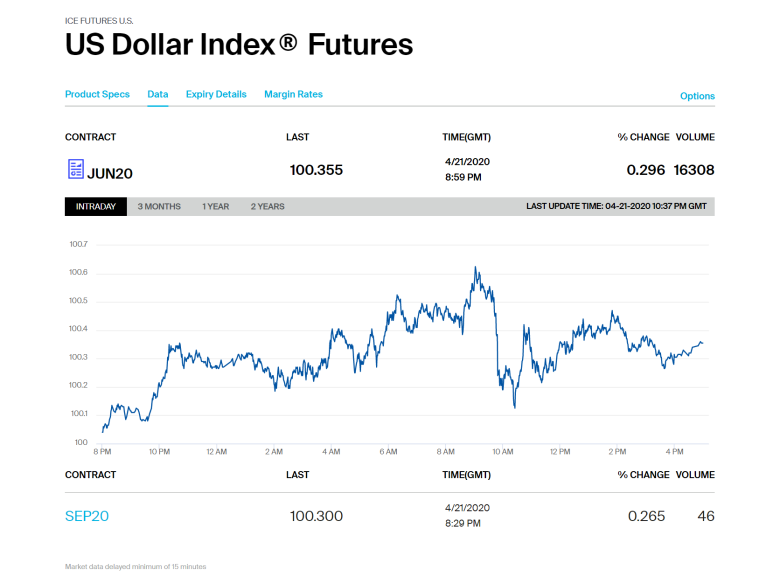Go to the Margin Rates tab
Screen dimensions: 780x577
click(293, 95)
